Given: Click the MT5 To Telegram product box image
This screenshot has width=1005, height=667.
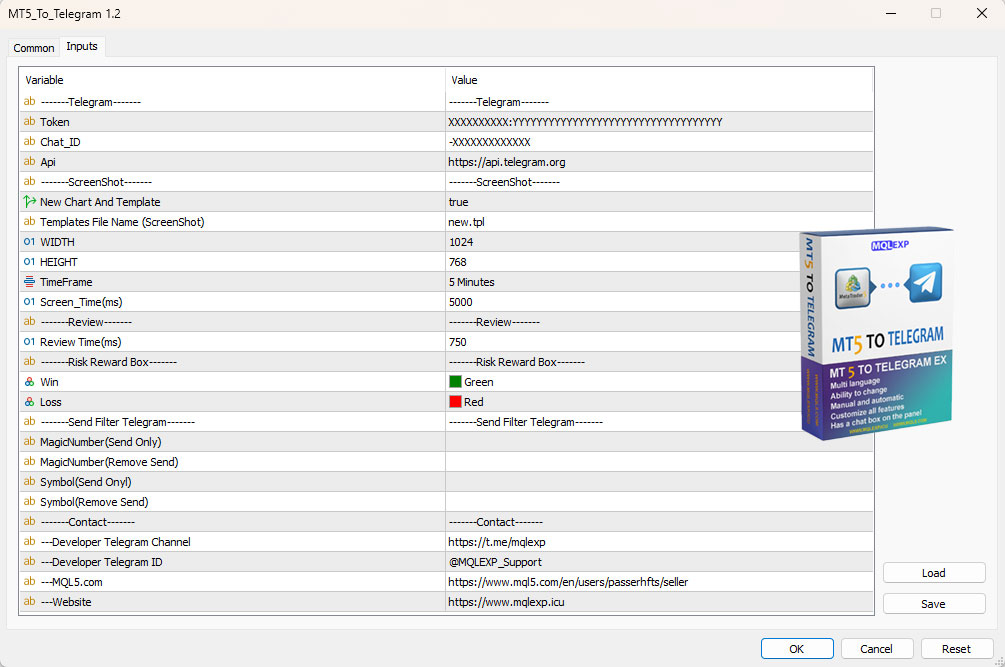Looking at the screenshot, I should [877, 333].
